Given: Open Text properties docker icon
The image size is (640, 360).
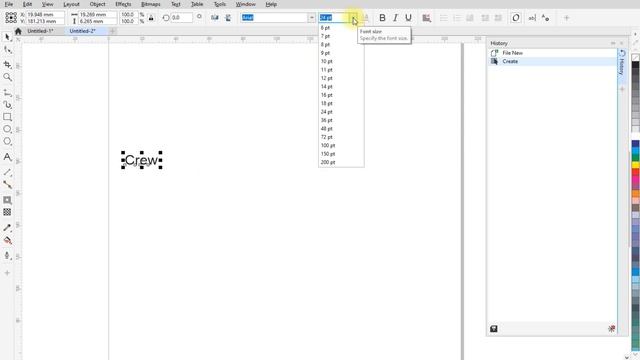Looking at the screenshot, I should [545, 18].
